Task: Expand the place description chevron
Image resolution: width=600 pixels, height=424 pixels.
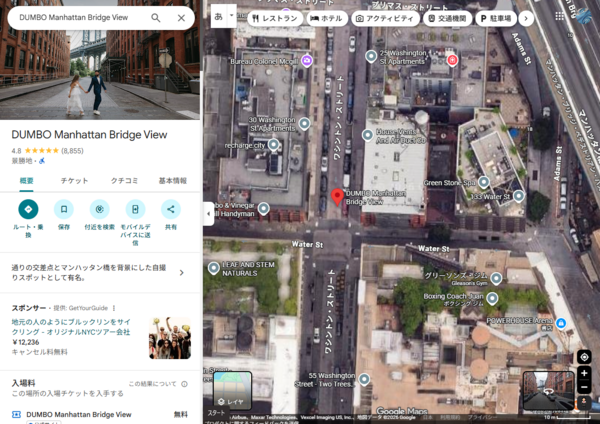Action: pos(182,273)
